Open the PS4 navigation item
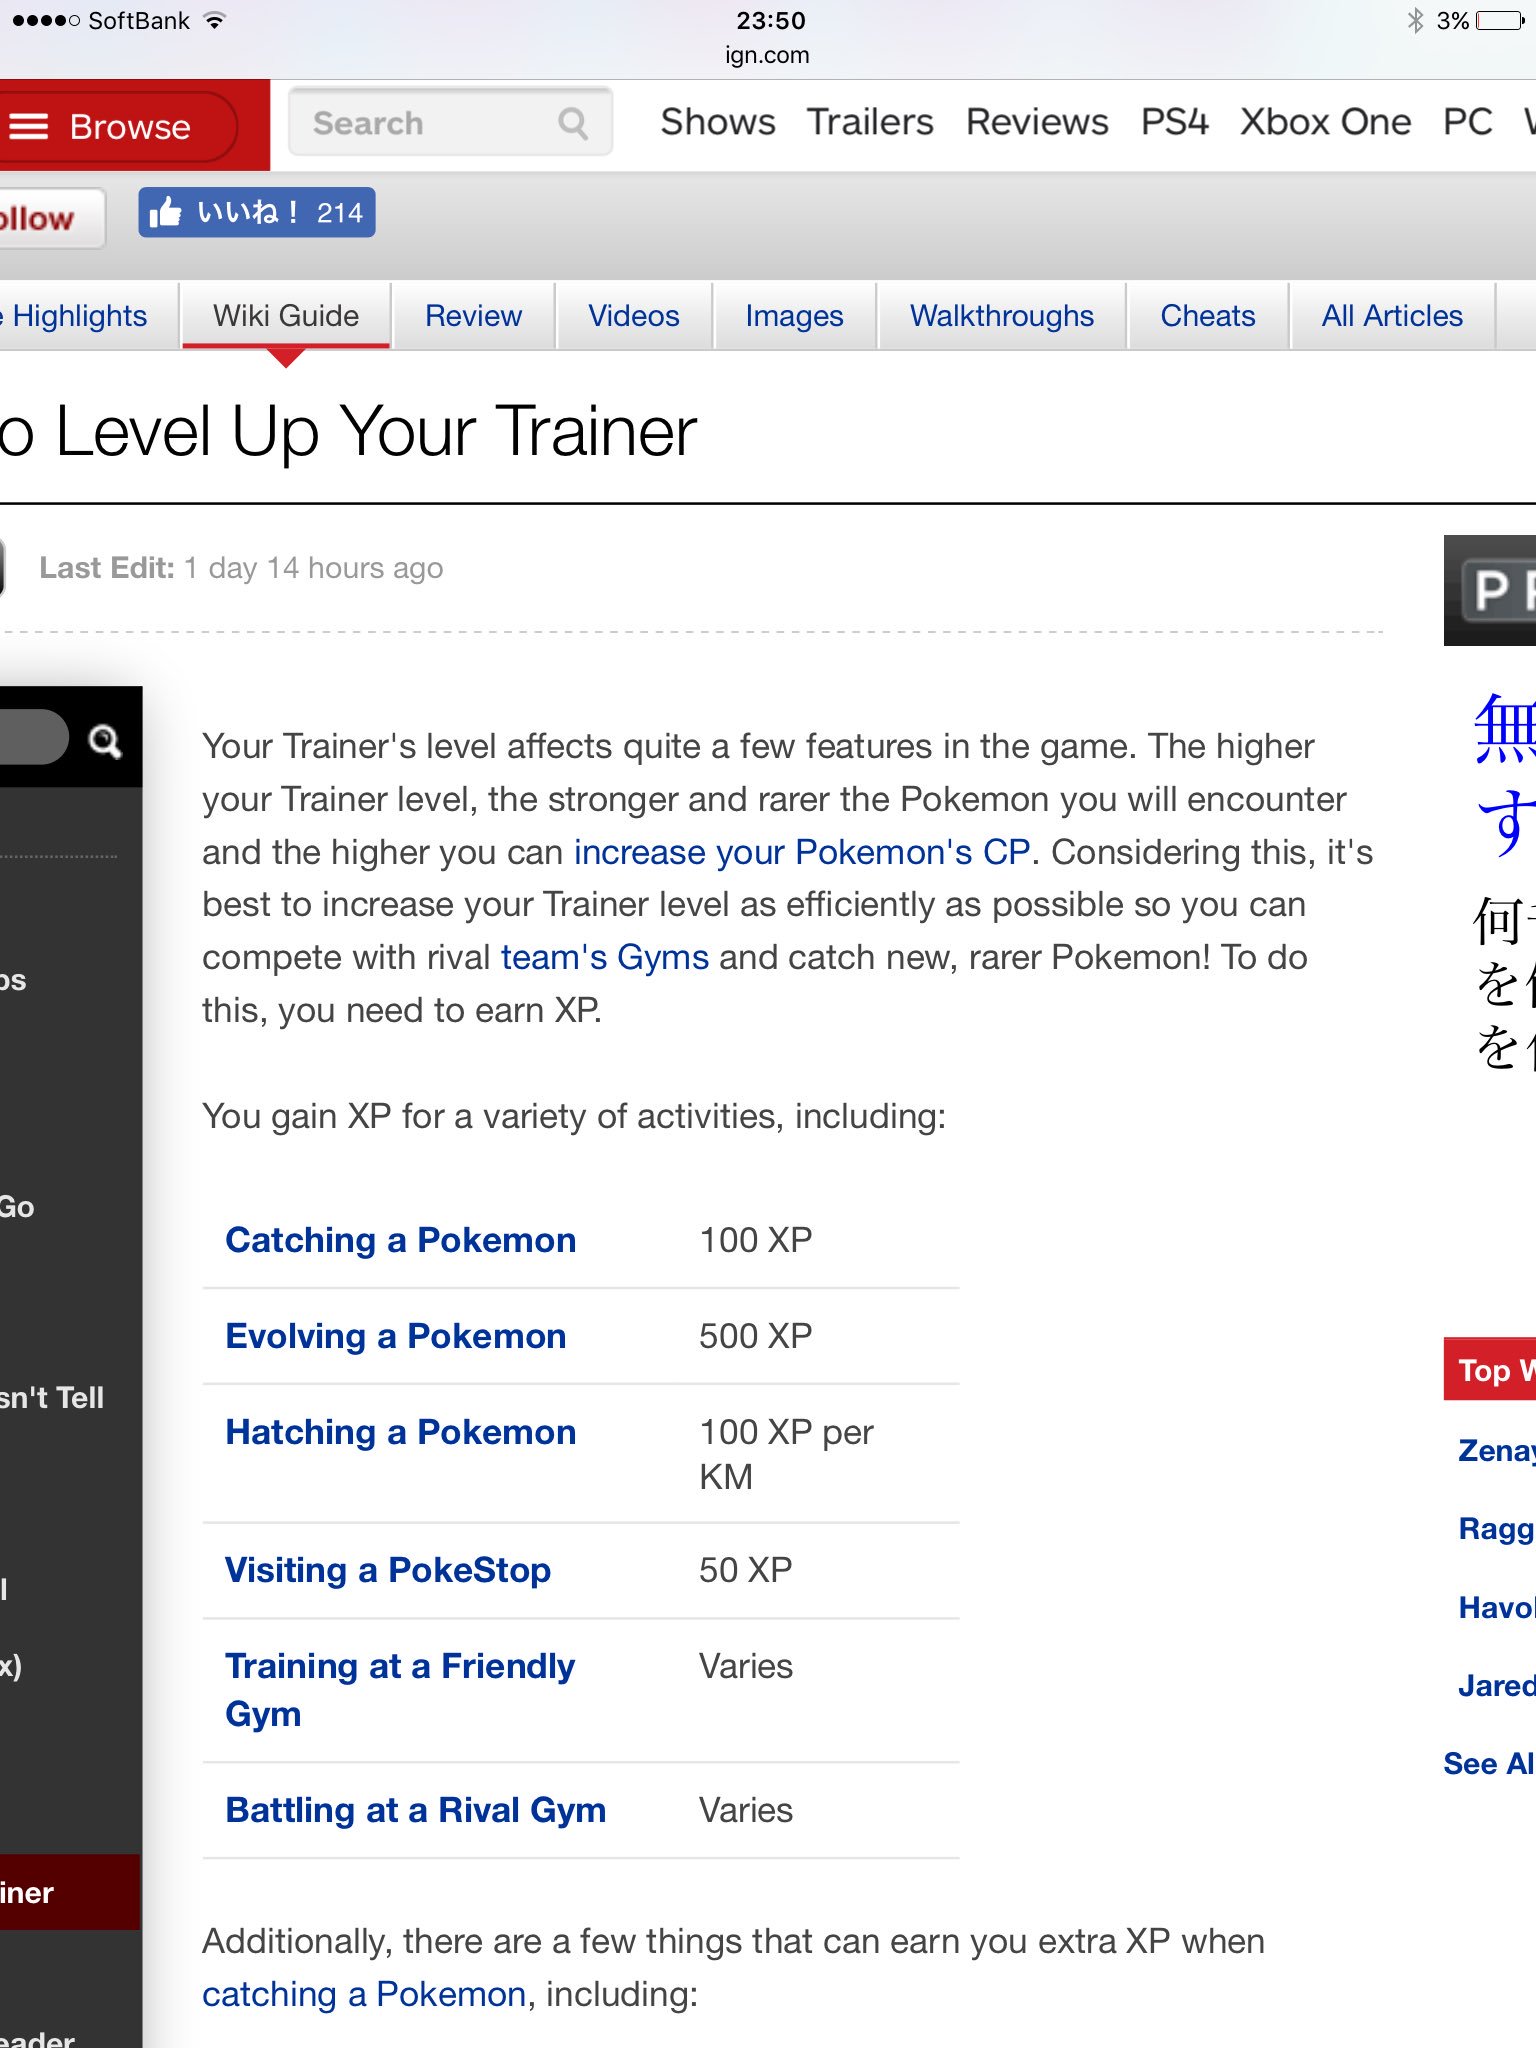The height and width of the screenshot is (2048, 1536). (1175, 122)
